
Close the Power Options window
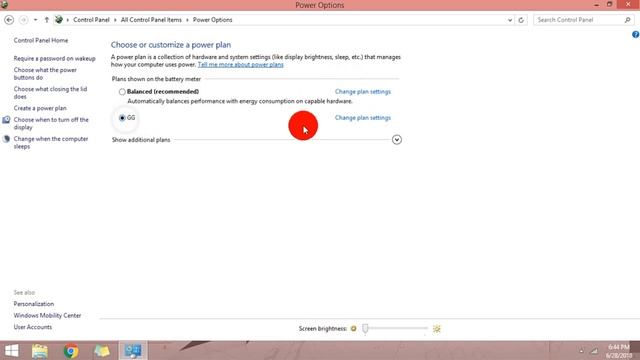[x=628, y=4]
